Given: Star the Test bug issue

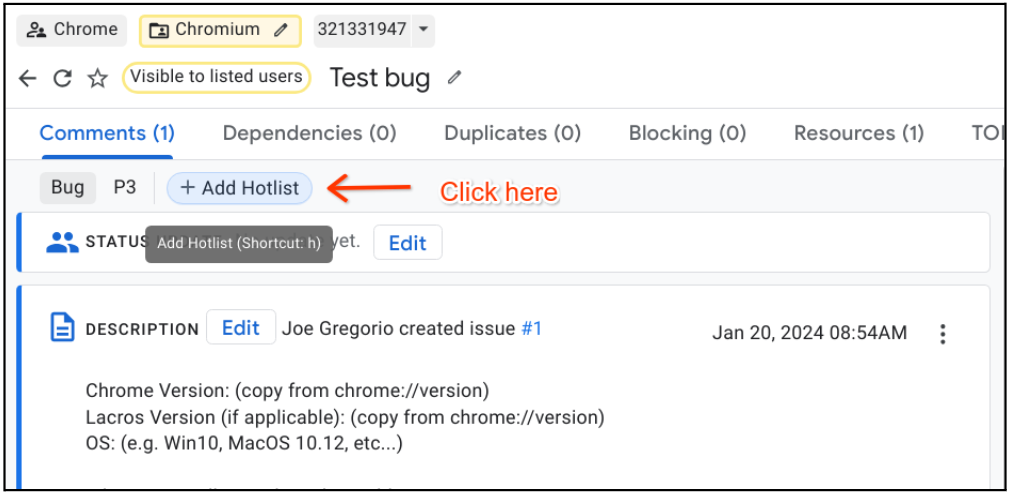Looking at the screenshot, I should (x=97, y=78).
